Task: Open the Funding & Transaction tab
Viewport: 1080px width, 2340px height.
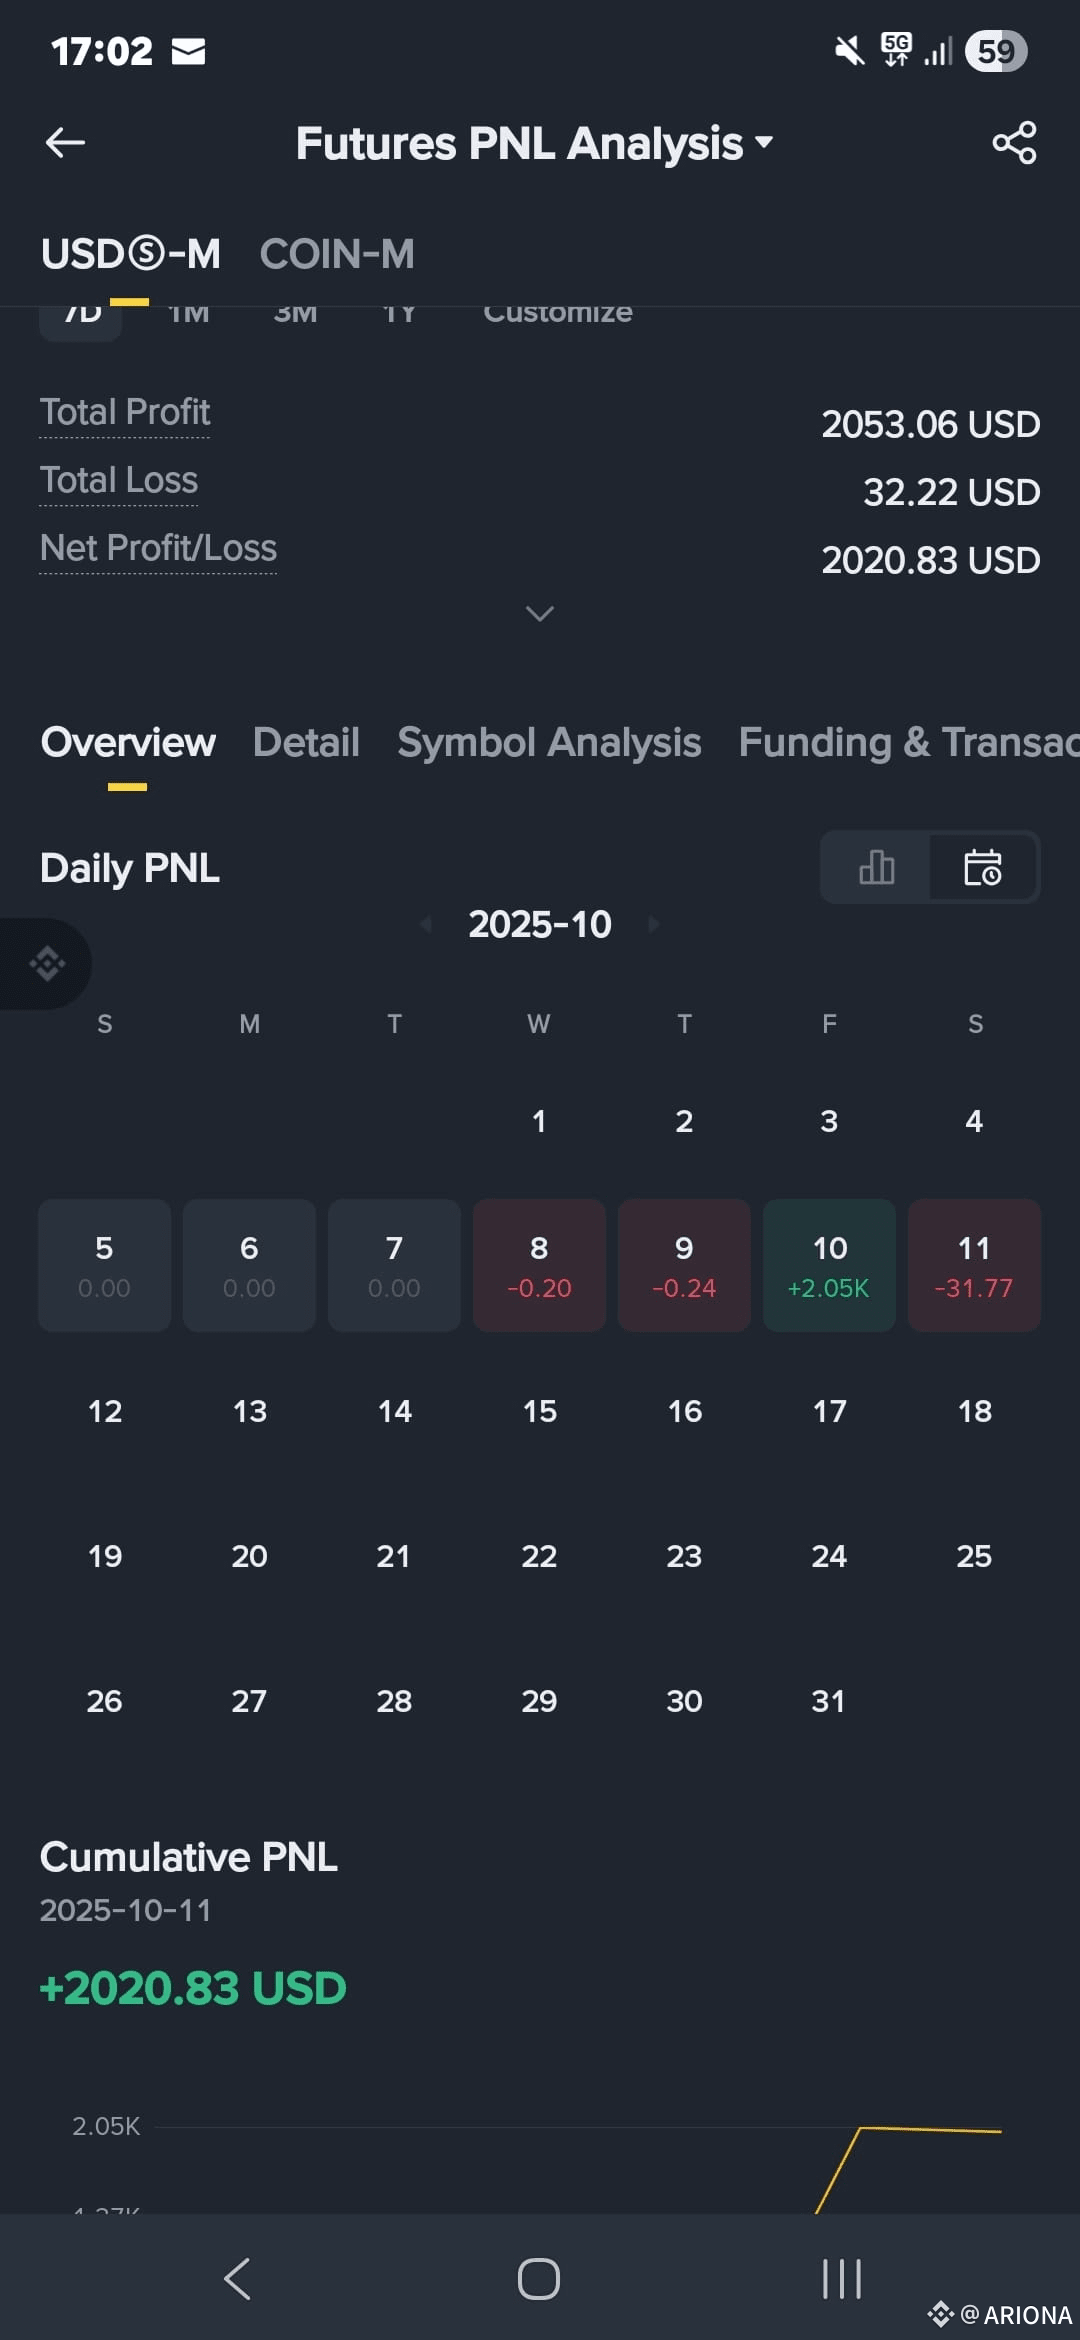Action: click(909, 742)
